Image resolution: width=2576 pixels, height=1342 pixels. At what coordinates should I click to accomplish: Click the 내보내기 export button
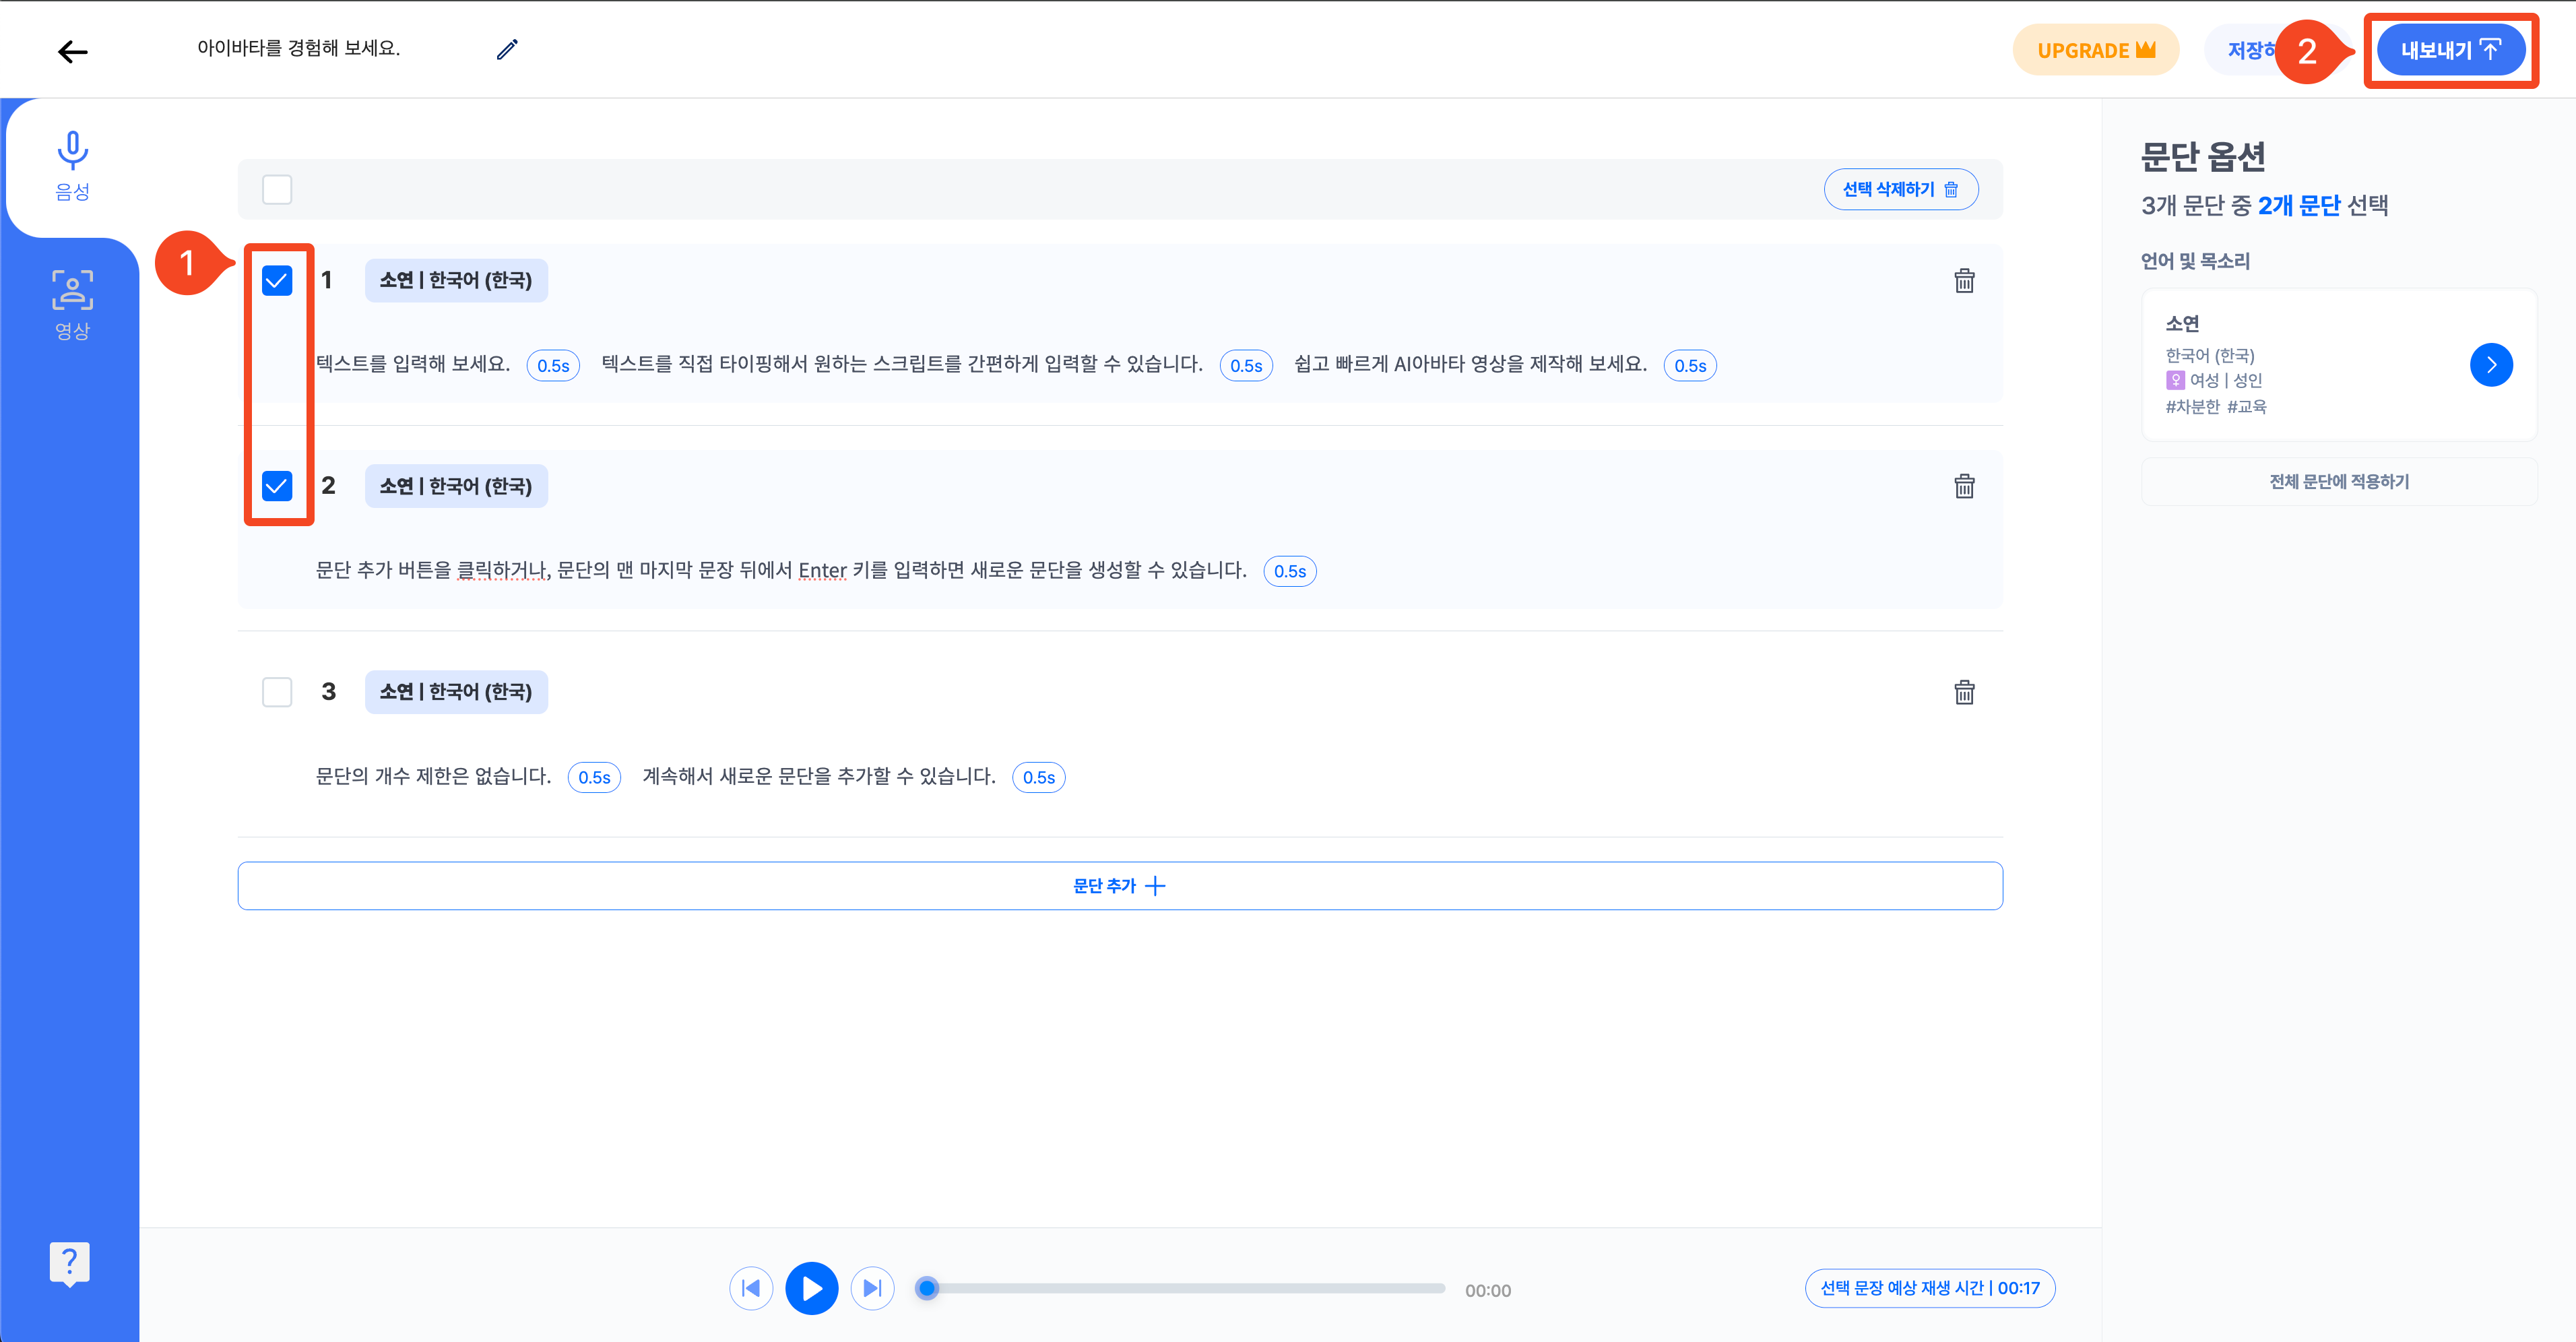[2450, 50]
